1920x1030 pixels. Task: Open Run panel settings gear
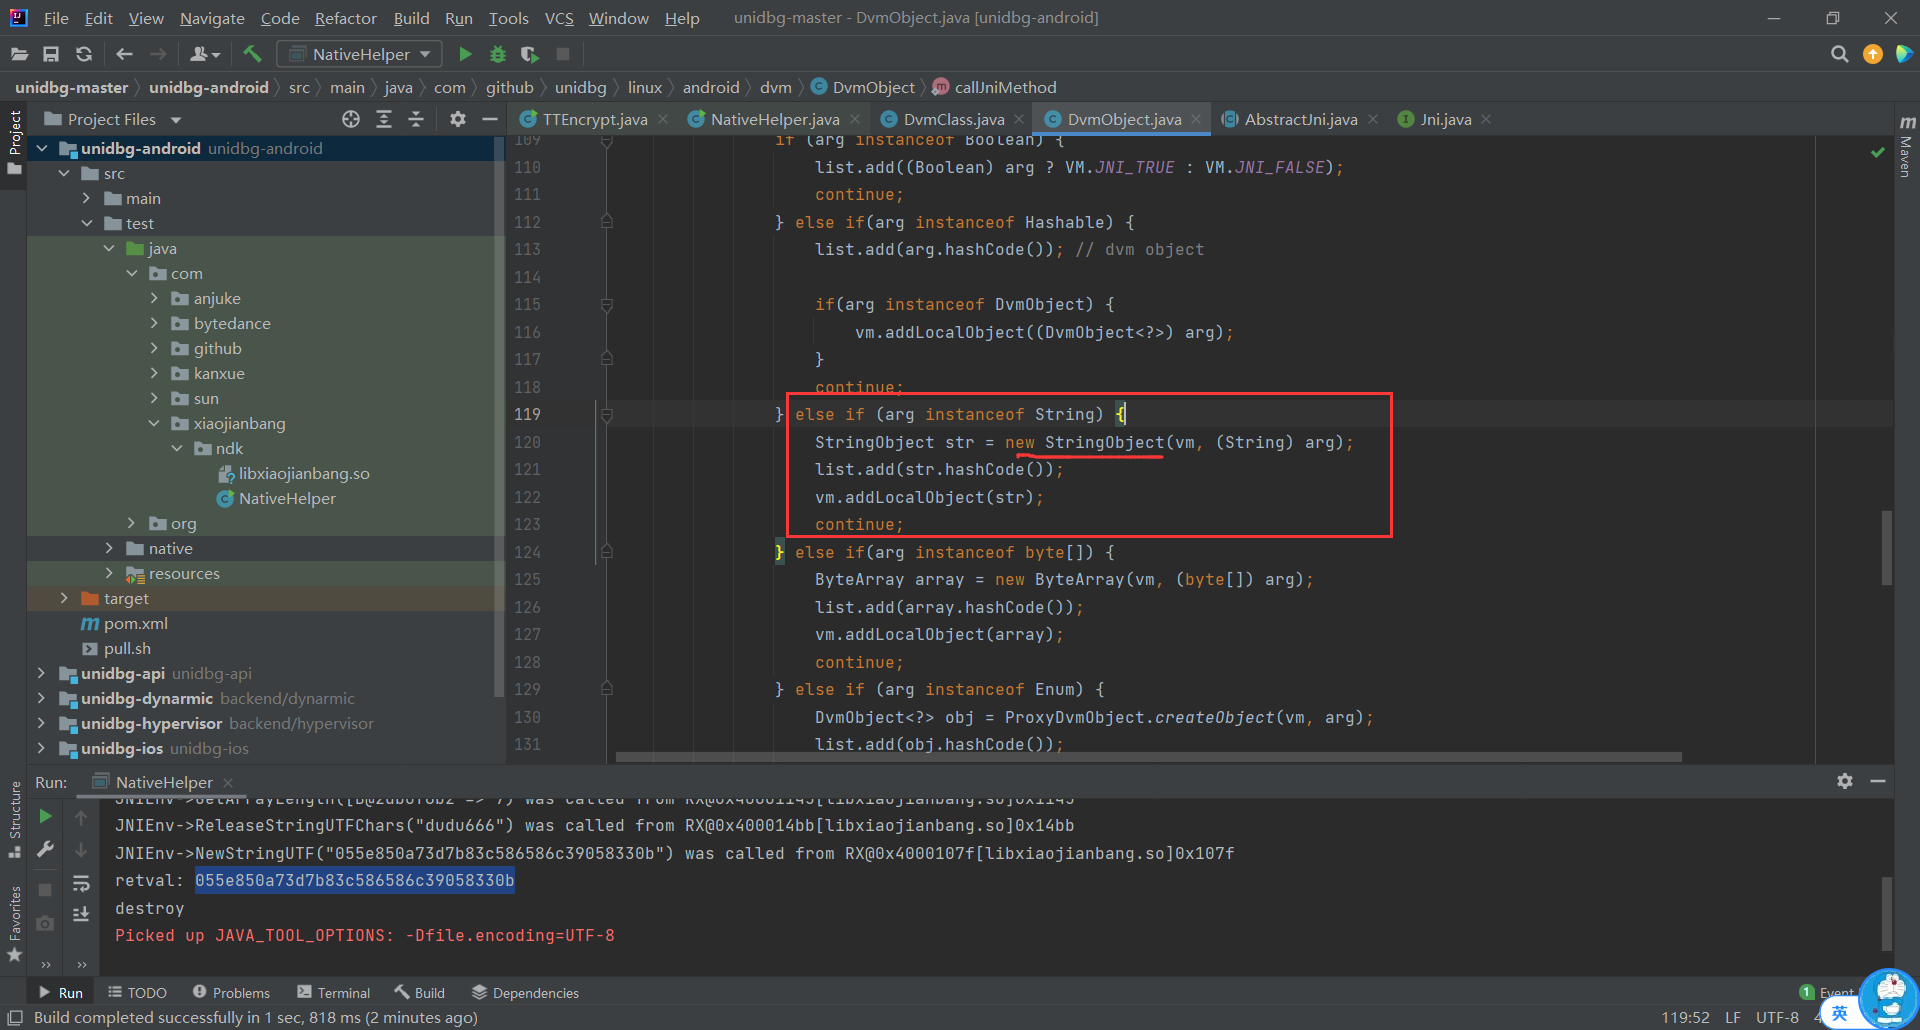pyautogui.click(x=1845, y=781)
